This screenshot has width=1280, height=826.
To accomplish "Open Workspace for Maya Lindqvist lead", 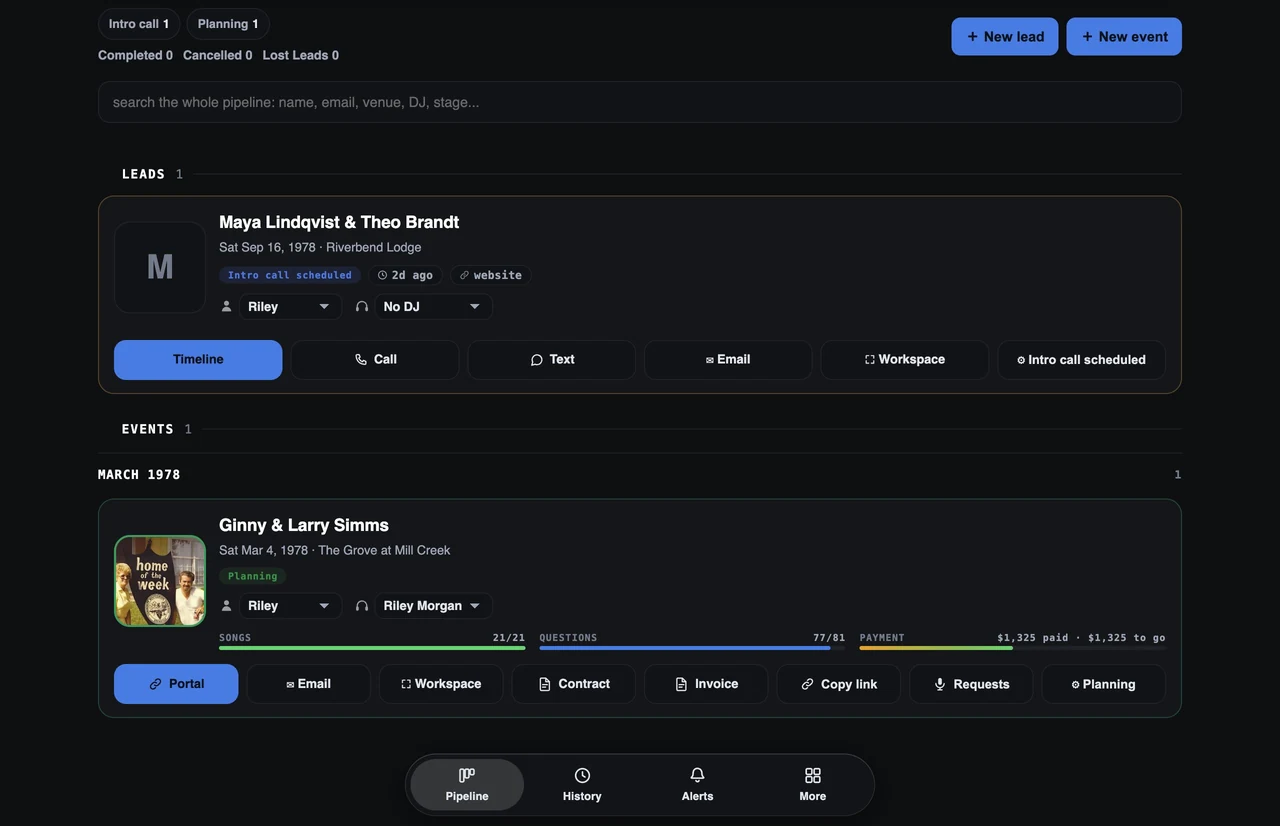I will [x=904, y=359].
